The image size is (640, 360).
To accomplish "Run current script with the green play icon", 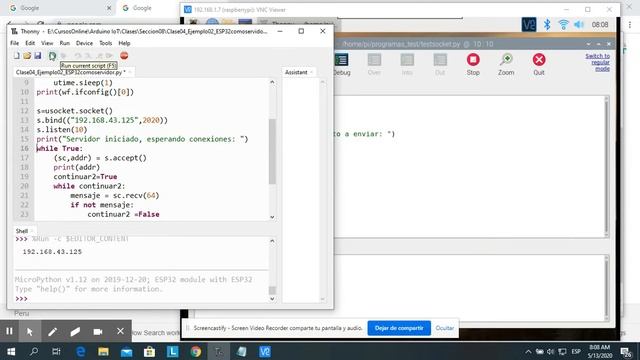I will [x=52, y=56].
